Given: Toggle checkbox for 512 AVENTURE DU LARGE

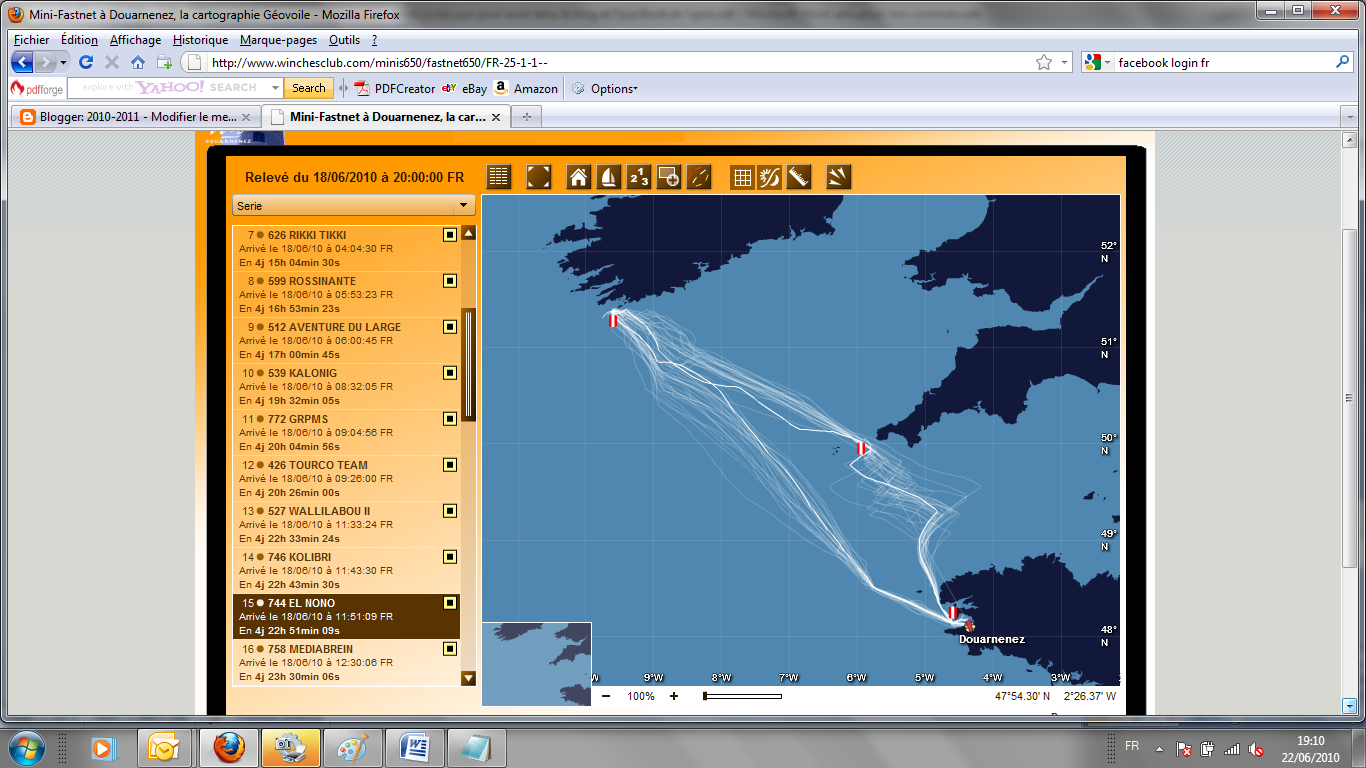Looking at the screenshot, I should point(450,327).
